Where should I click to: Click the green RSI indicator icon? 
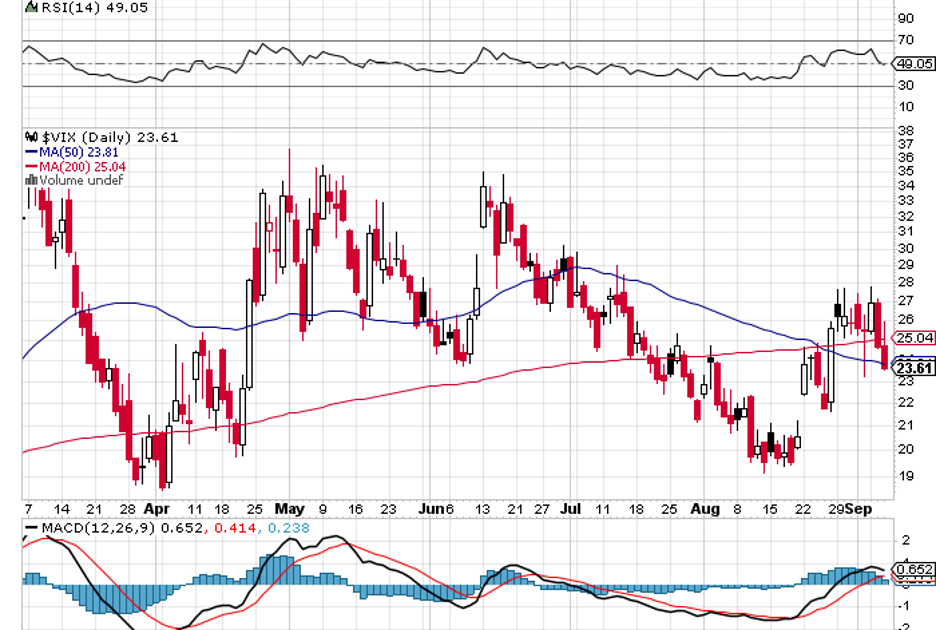tap(29, 7)
